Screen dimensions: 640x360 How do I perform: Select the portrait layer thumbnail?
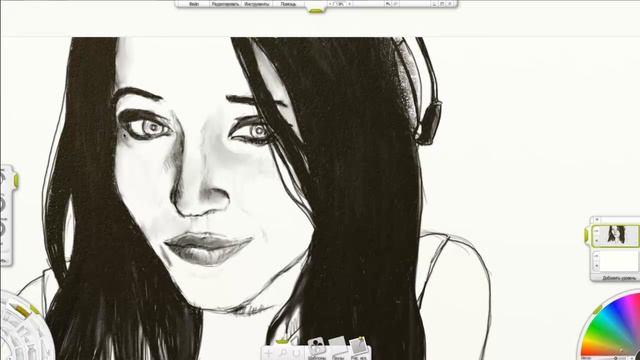pos(616,235)
